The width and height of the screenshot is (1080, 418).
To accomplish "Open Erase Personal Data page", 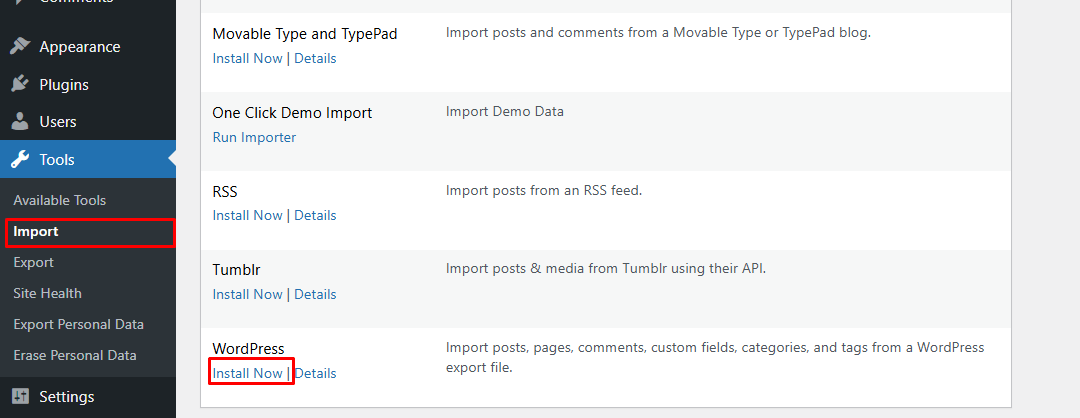I will click(74, 355).
